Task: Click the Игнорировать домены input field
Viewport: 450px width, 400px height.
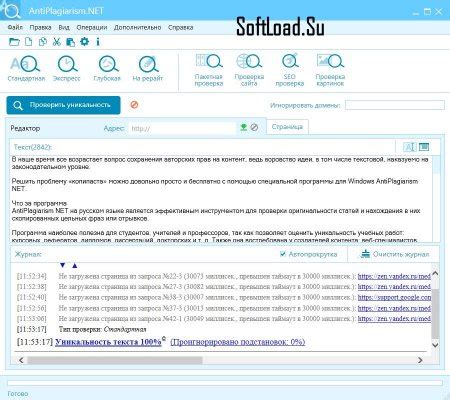Action: (395, 105)
